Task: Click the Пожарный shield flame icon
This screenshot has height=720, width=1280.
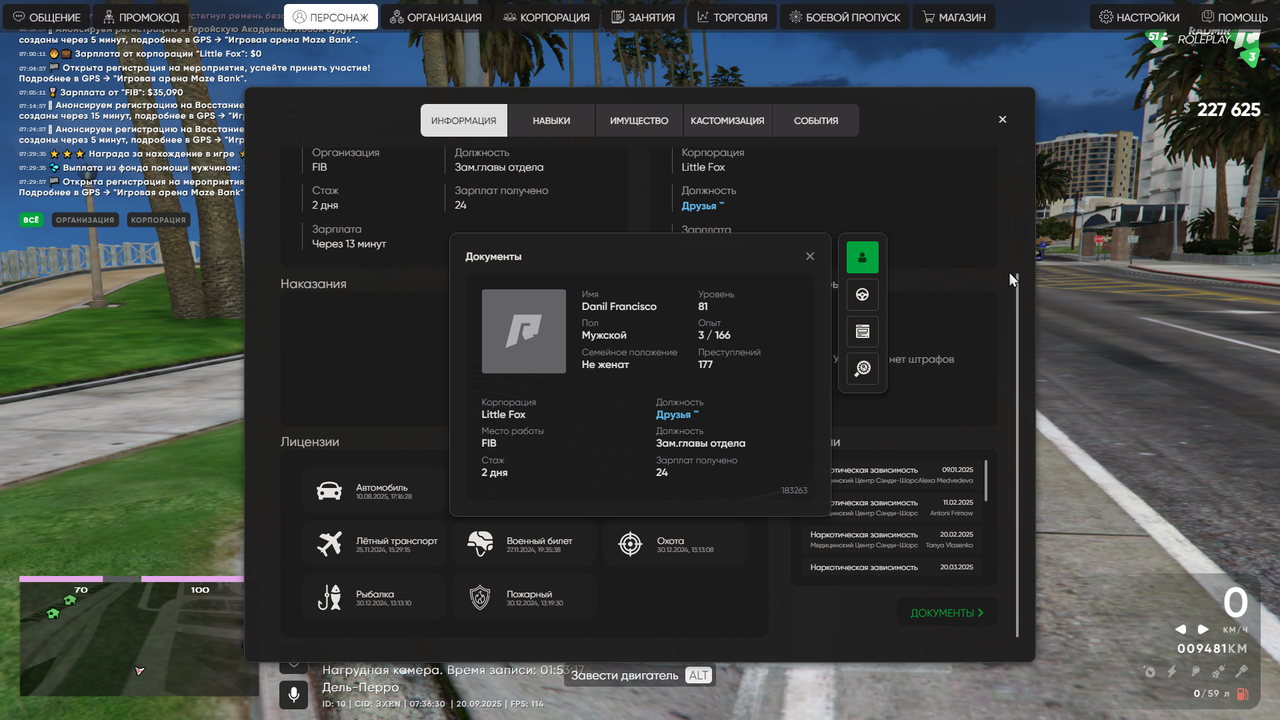Action: coord(480,598)
